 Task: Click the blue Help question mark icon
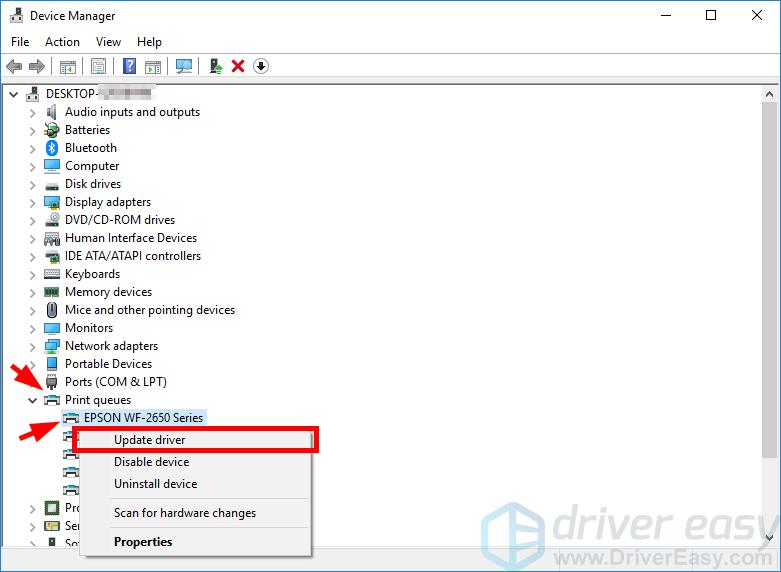pos(129,66)
